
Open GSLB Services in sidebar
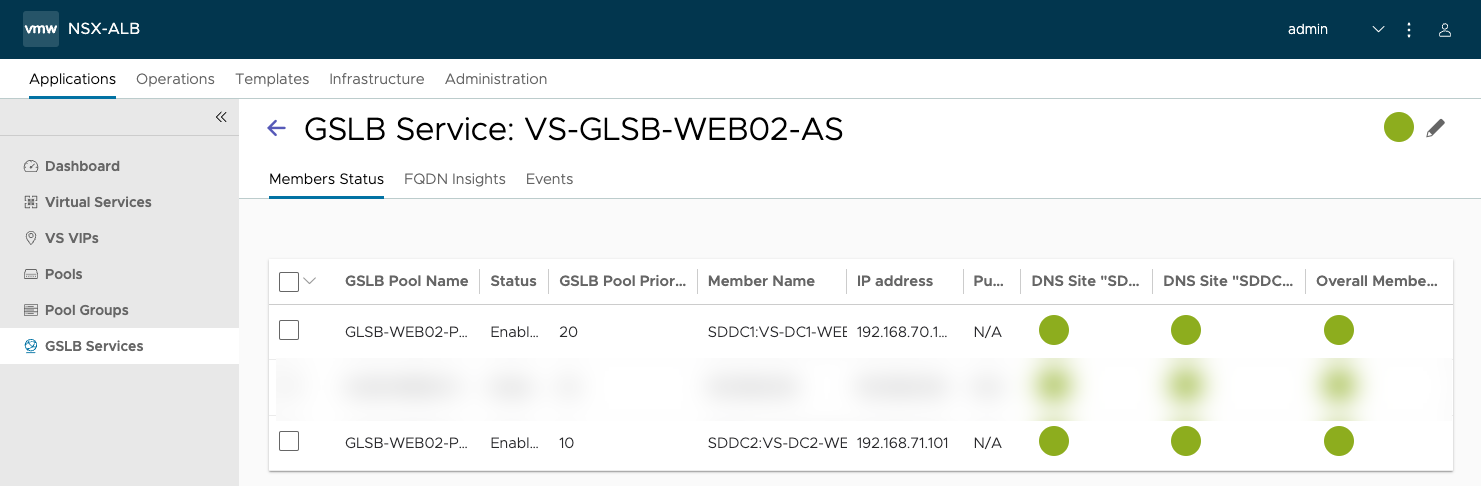[120, 346]
